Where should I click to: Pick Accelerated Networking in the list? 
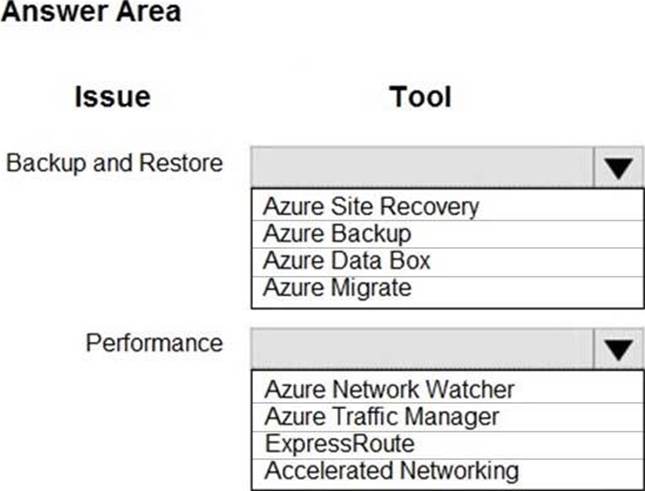tap(391, 470)
